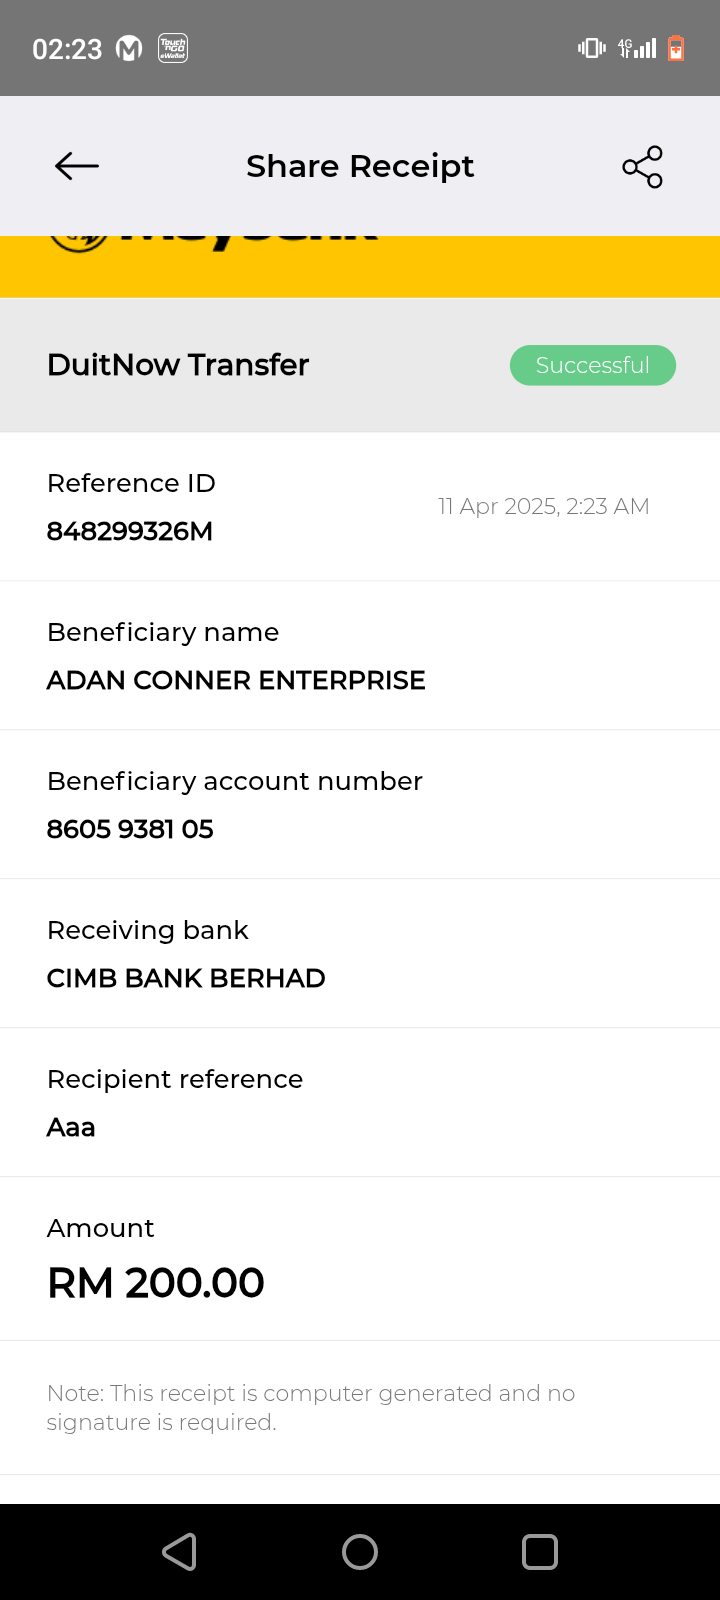Tap the vibrate mode status icon
Viewport: 720px width, 1600px height.
tap(591, 48)
